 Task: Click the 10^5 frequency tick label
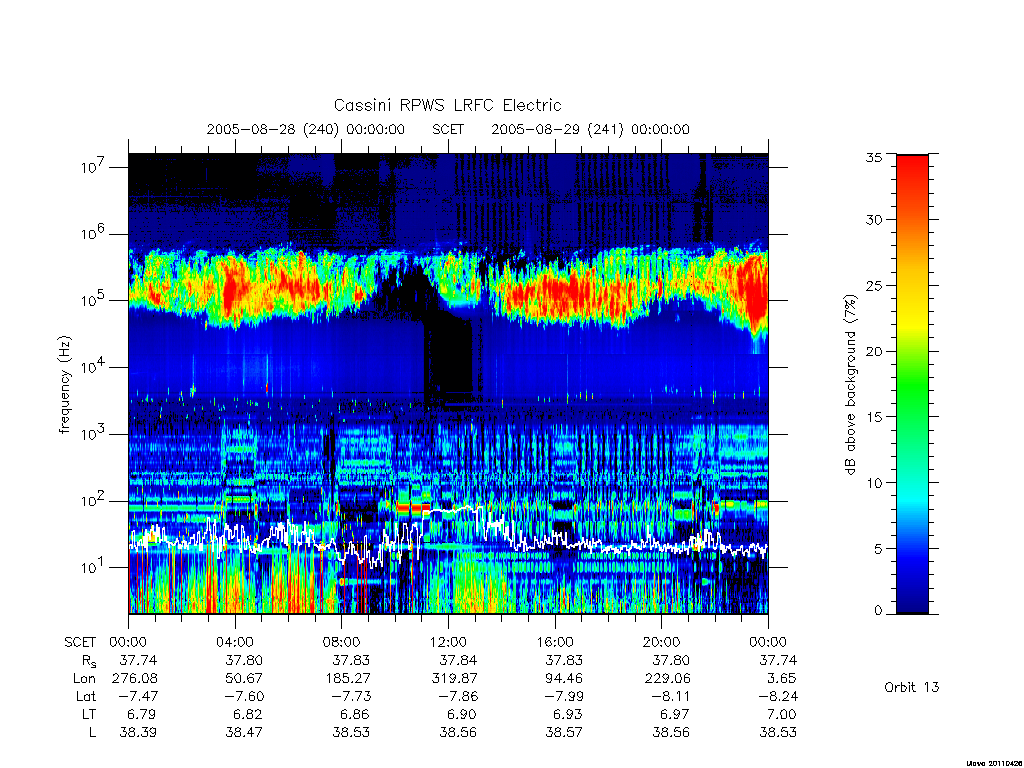pyautogui.click(x=94, y=300)
